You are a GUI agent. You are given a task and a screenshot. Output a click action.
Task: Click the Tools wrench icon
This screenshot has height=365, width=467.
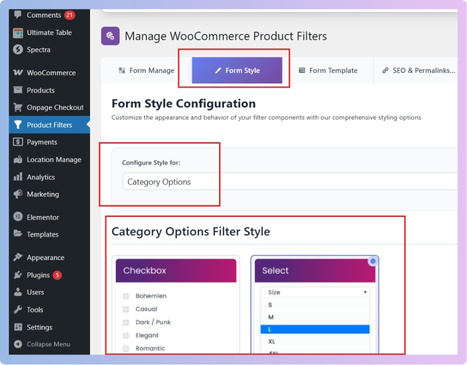(x=18, y=309)
